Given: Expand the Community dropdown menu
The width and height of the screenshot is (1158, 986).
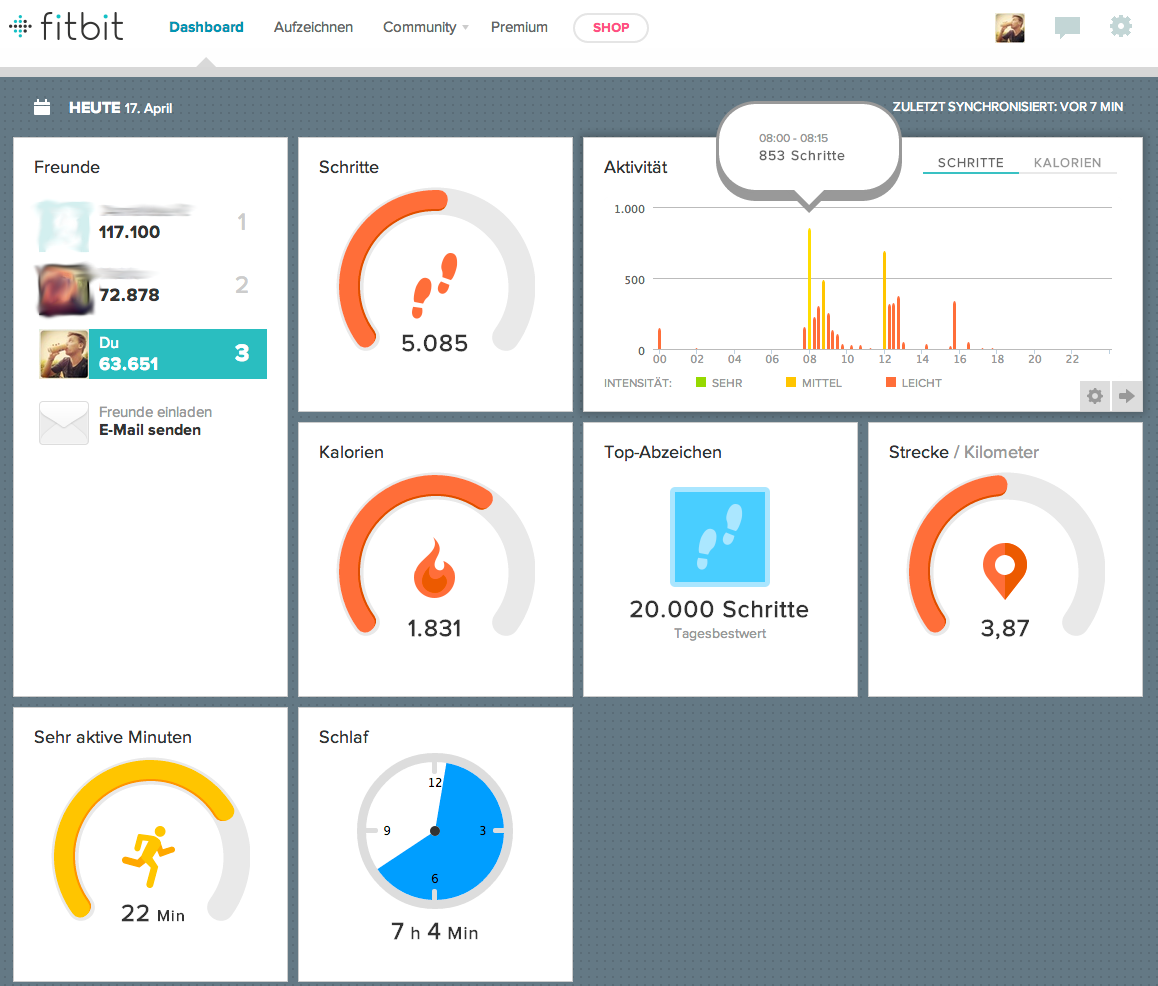Looking at the screenshot, I should pos(425,28).
